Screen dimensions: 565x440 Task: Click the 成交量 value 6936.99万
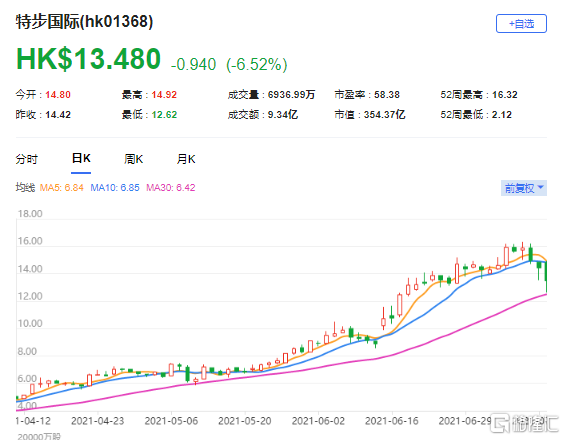(291, 95)
